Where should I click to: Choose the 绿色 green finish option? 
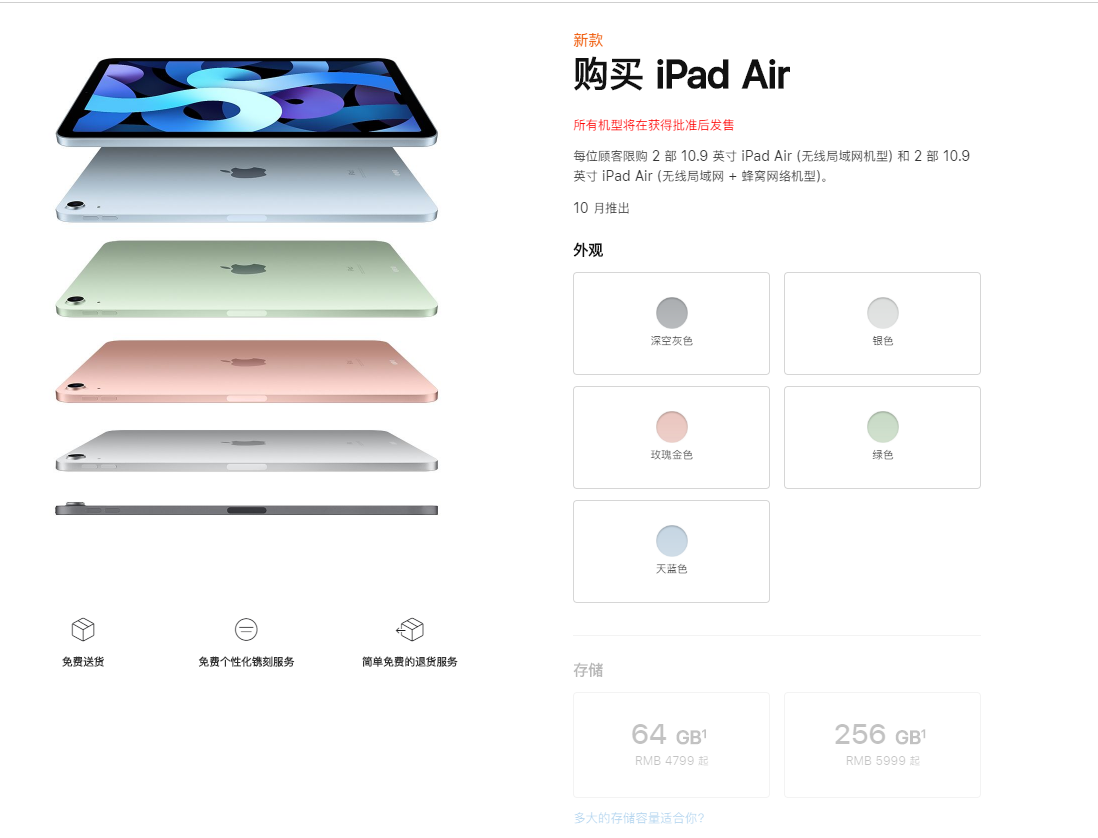(x=882, y=438)
